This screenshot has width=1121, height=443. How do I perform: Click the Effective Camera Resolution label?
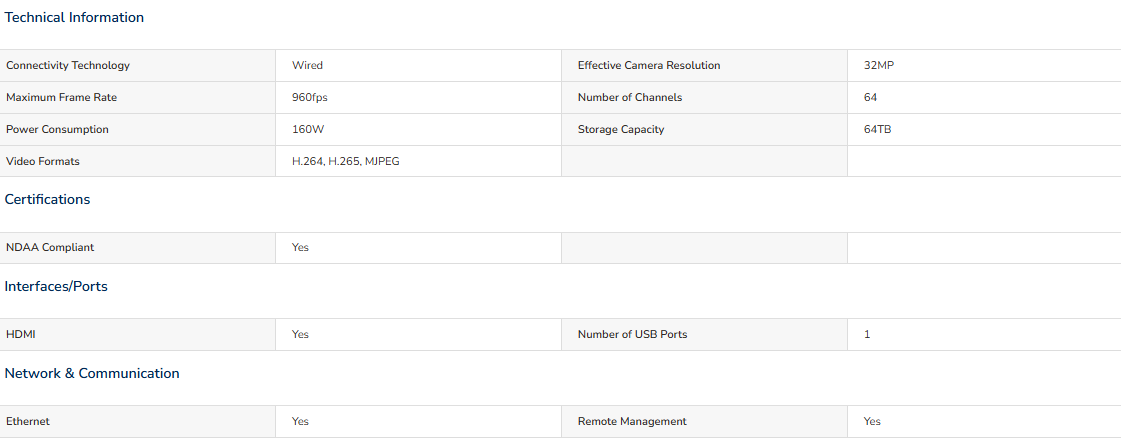(x=649, y=66)
